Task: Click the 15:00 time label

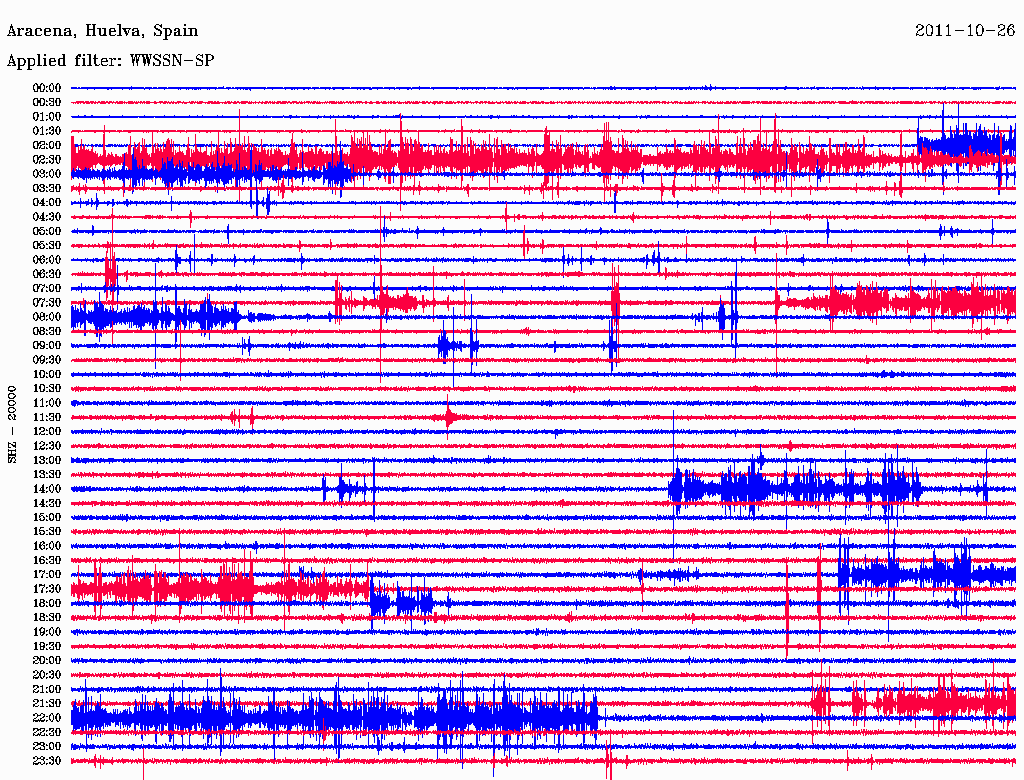Action: tap(46, 517)
